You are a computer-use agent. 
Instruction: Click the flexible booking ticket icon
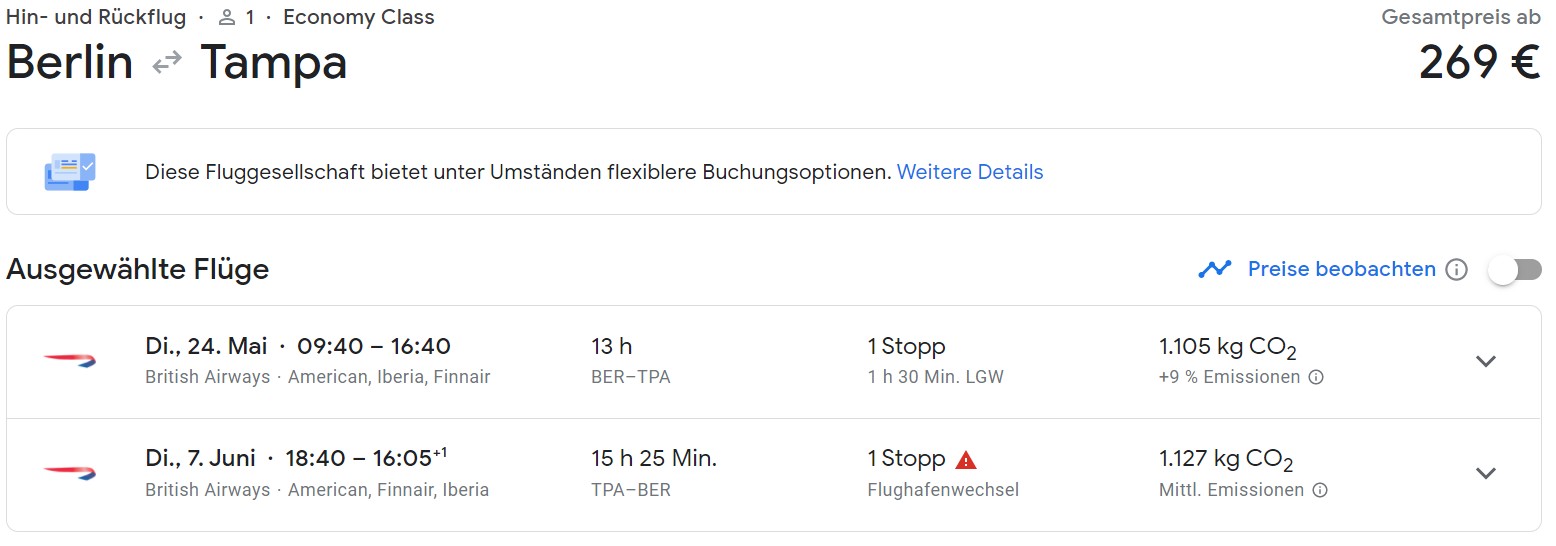(70, 172)
